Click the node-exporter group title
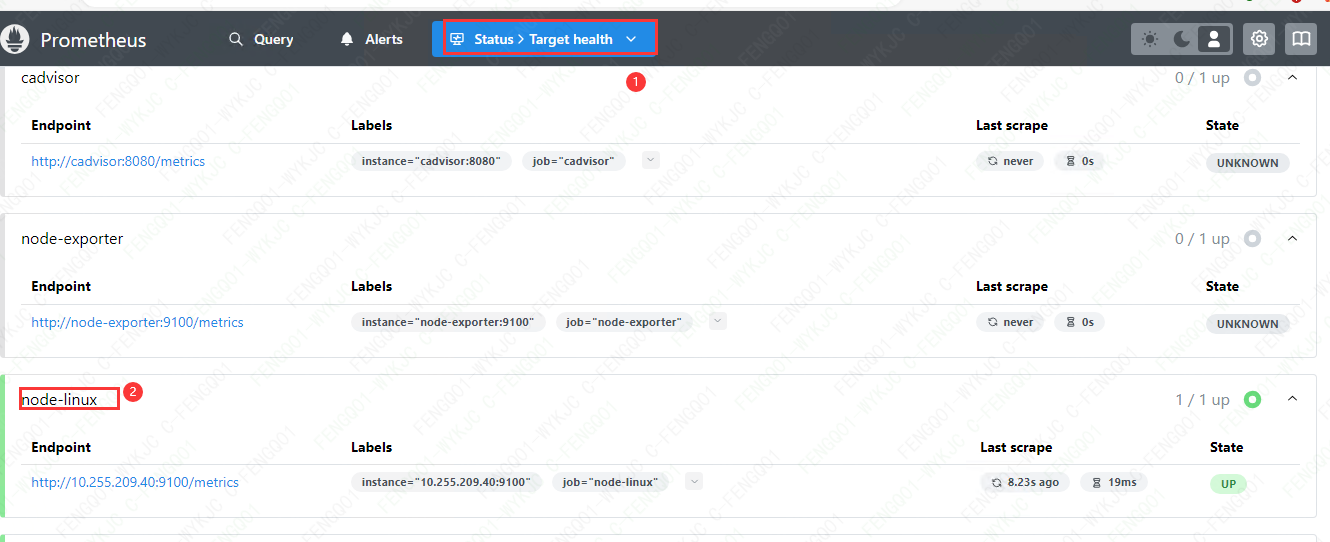Image resolution: width=1330 pixels, height=542 pixels. click(72, 238)
